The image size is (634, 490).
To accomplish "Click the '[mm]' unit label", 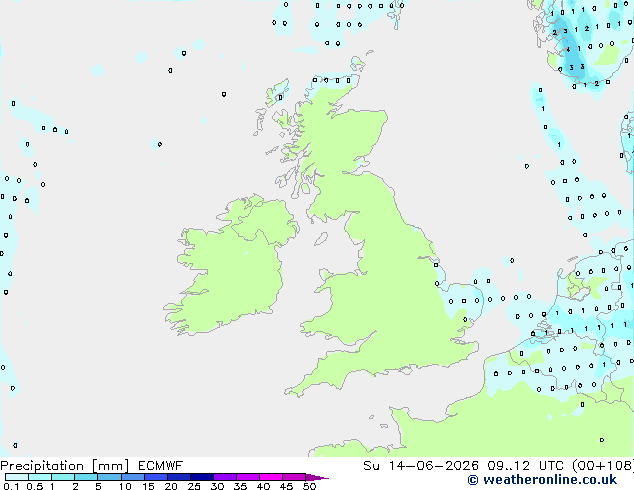I will coord(110,466).
